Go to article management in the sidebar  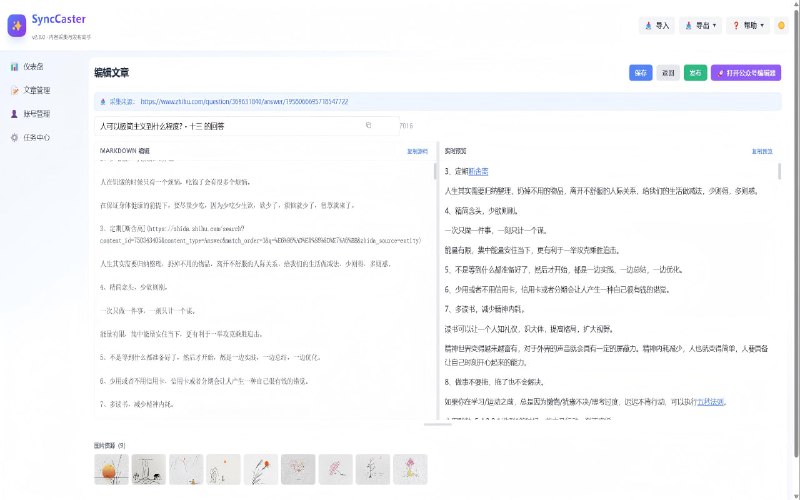[14, 90]
